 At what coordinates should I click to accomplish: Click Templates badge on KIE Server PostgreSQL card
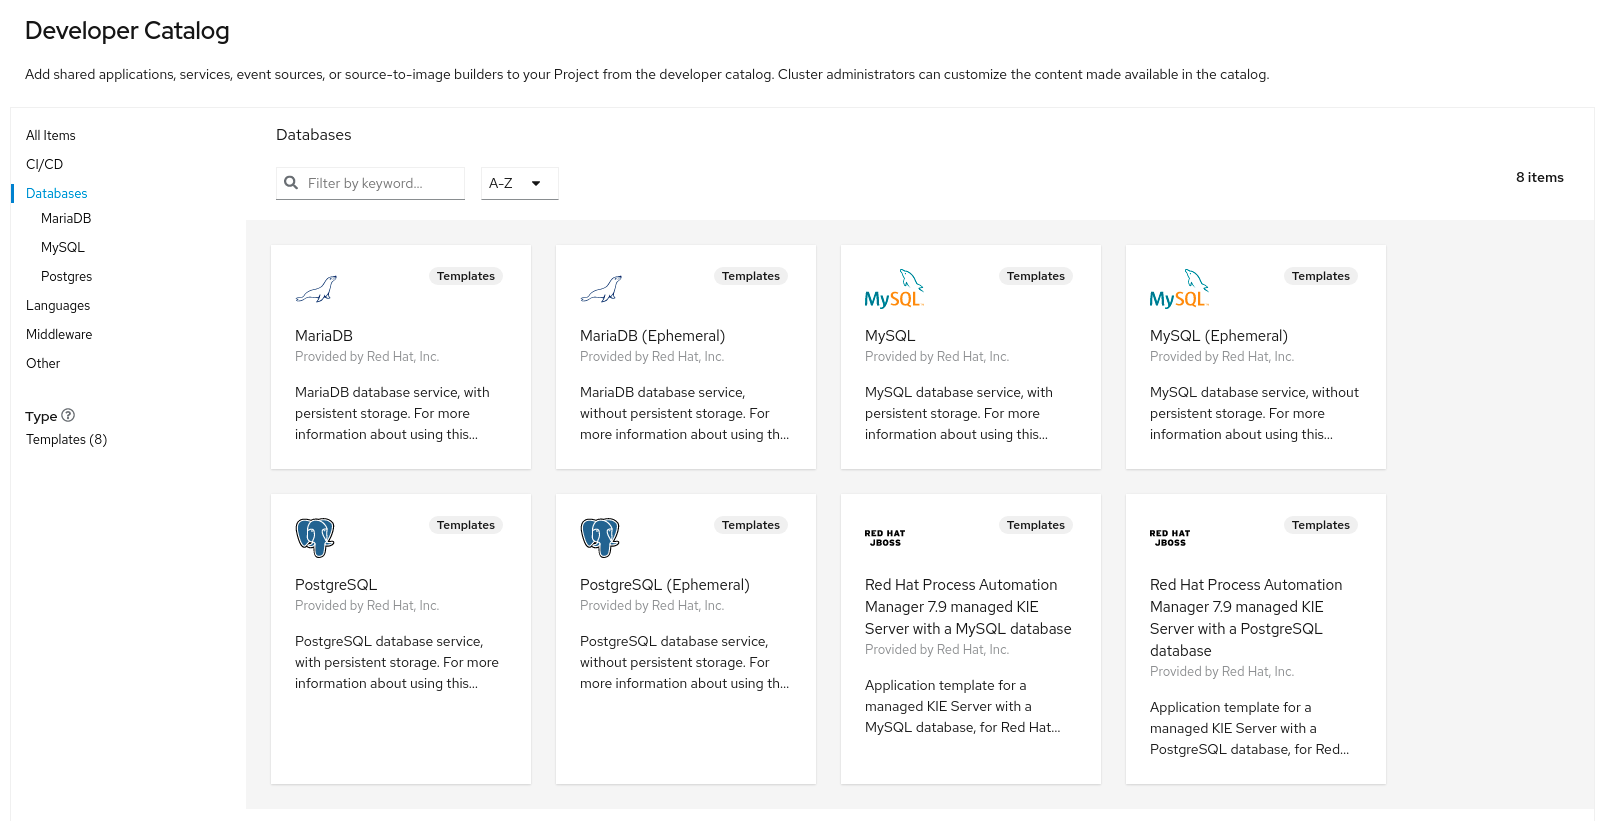1321,525
